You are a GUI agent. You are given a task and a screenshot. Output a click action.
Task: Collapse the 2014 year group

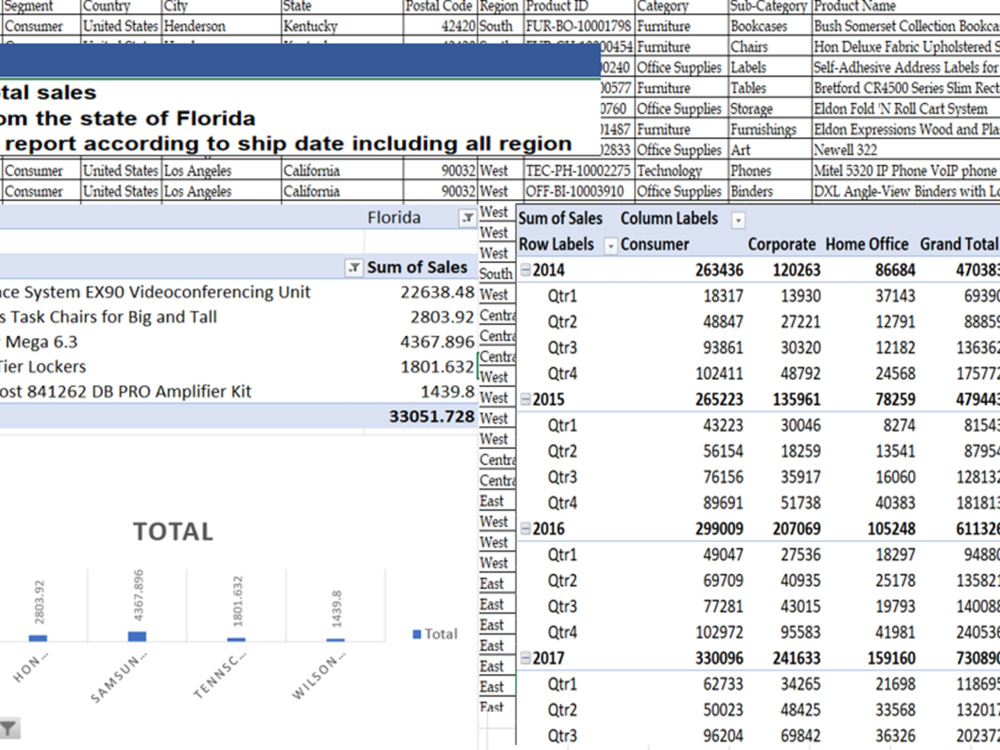point(526,270)
